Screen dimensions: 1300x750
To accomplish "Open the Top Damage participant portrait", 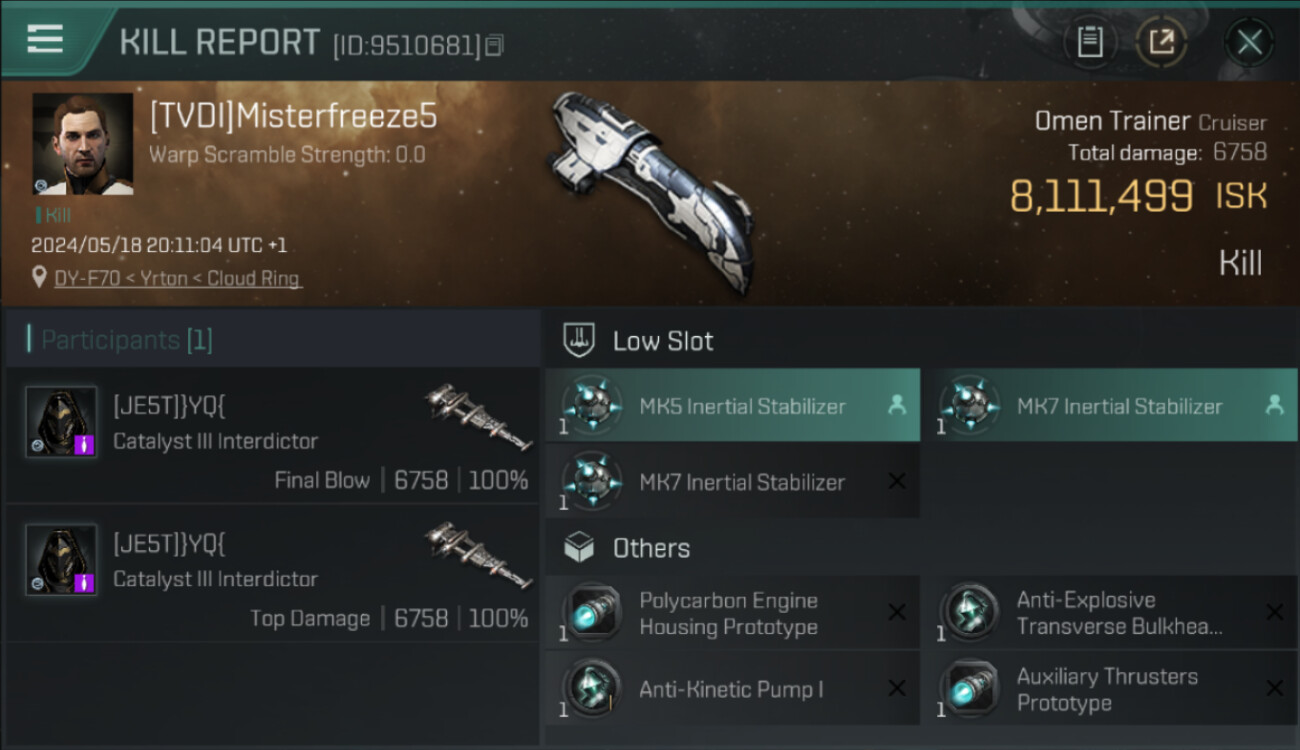I will [x=61, y=560].
